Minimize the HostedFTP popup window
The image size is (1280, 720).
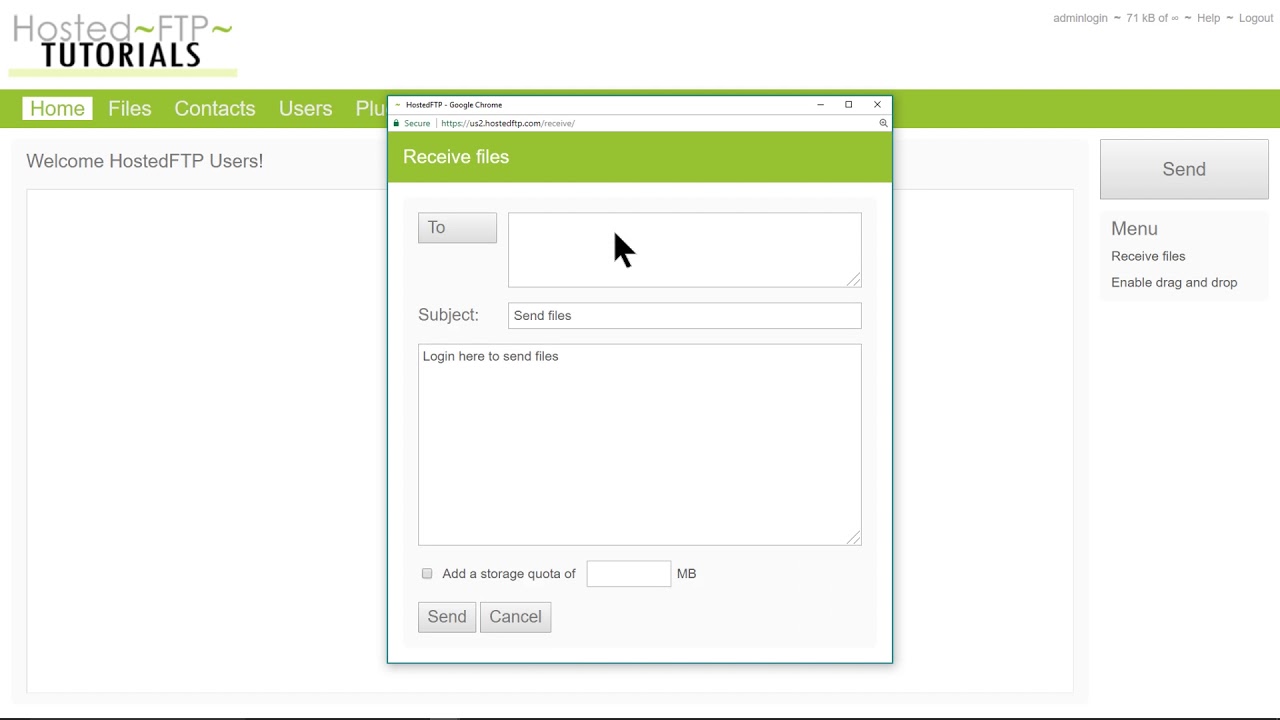coord(820,105)
